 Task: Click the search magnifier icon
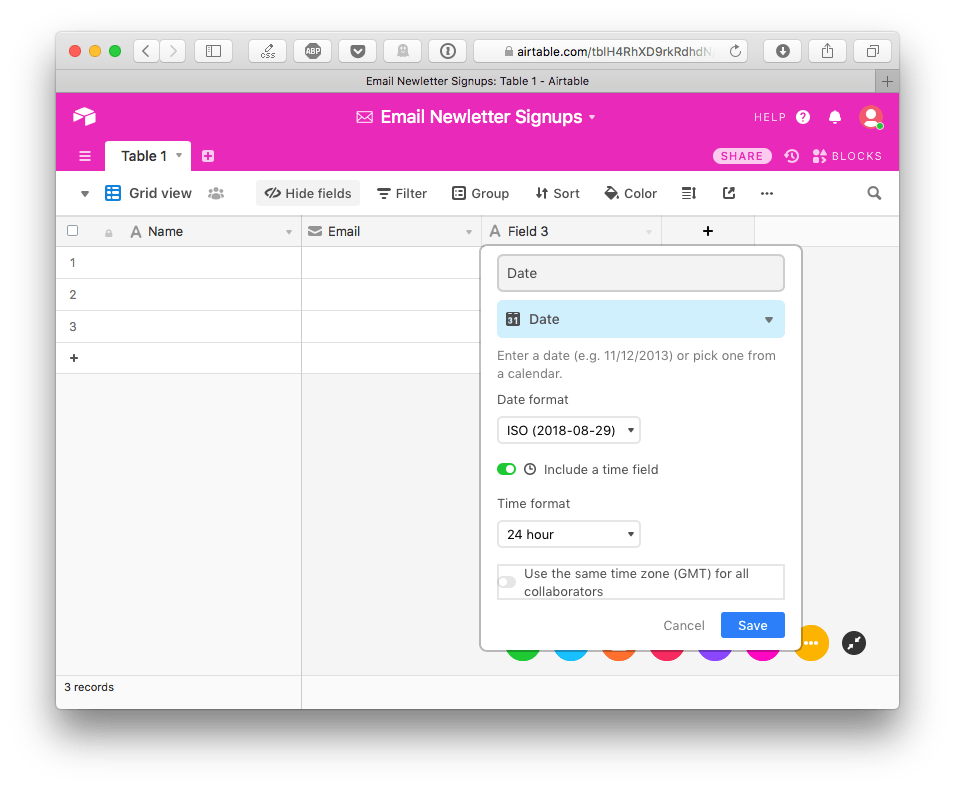tap(874, 193)
